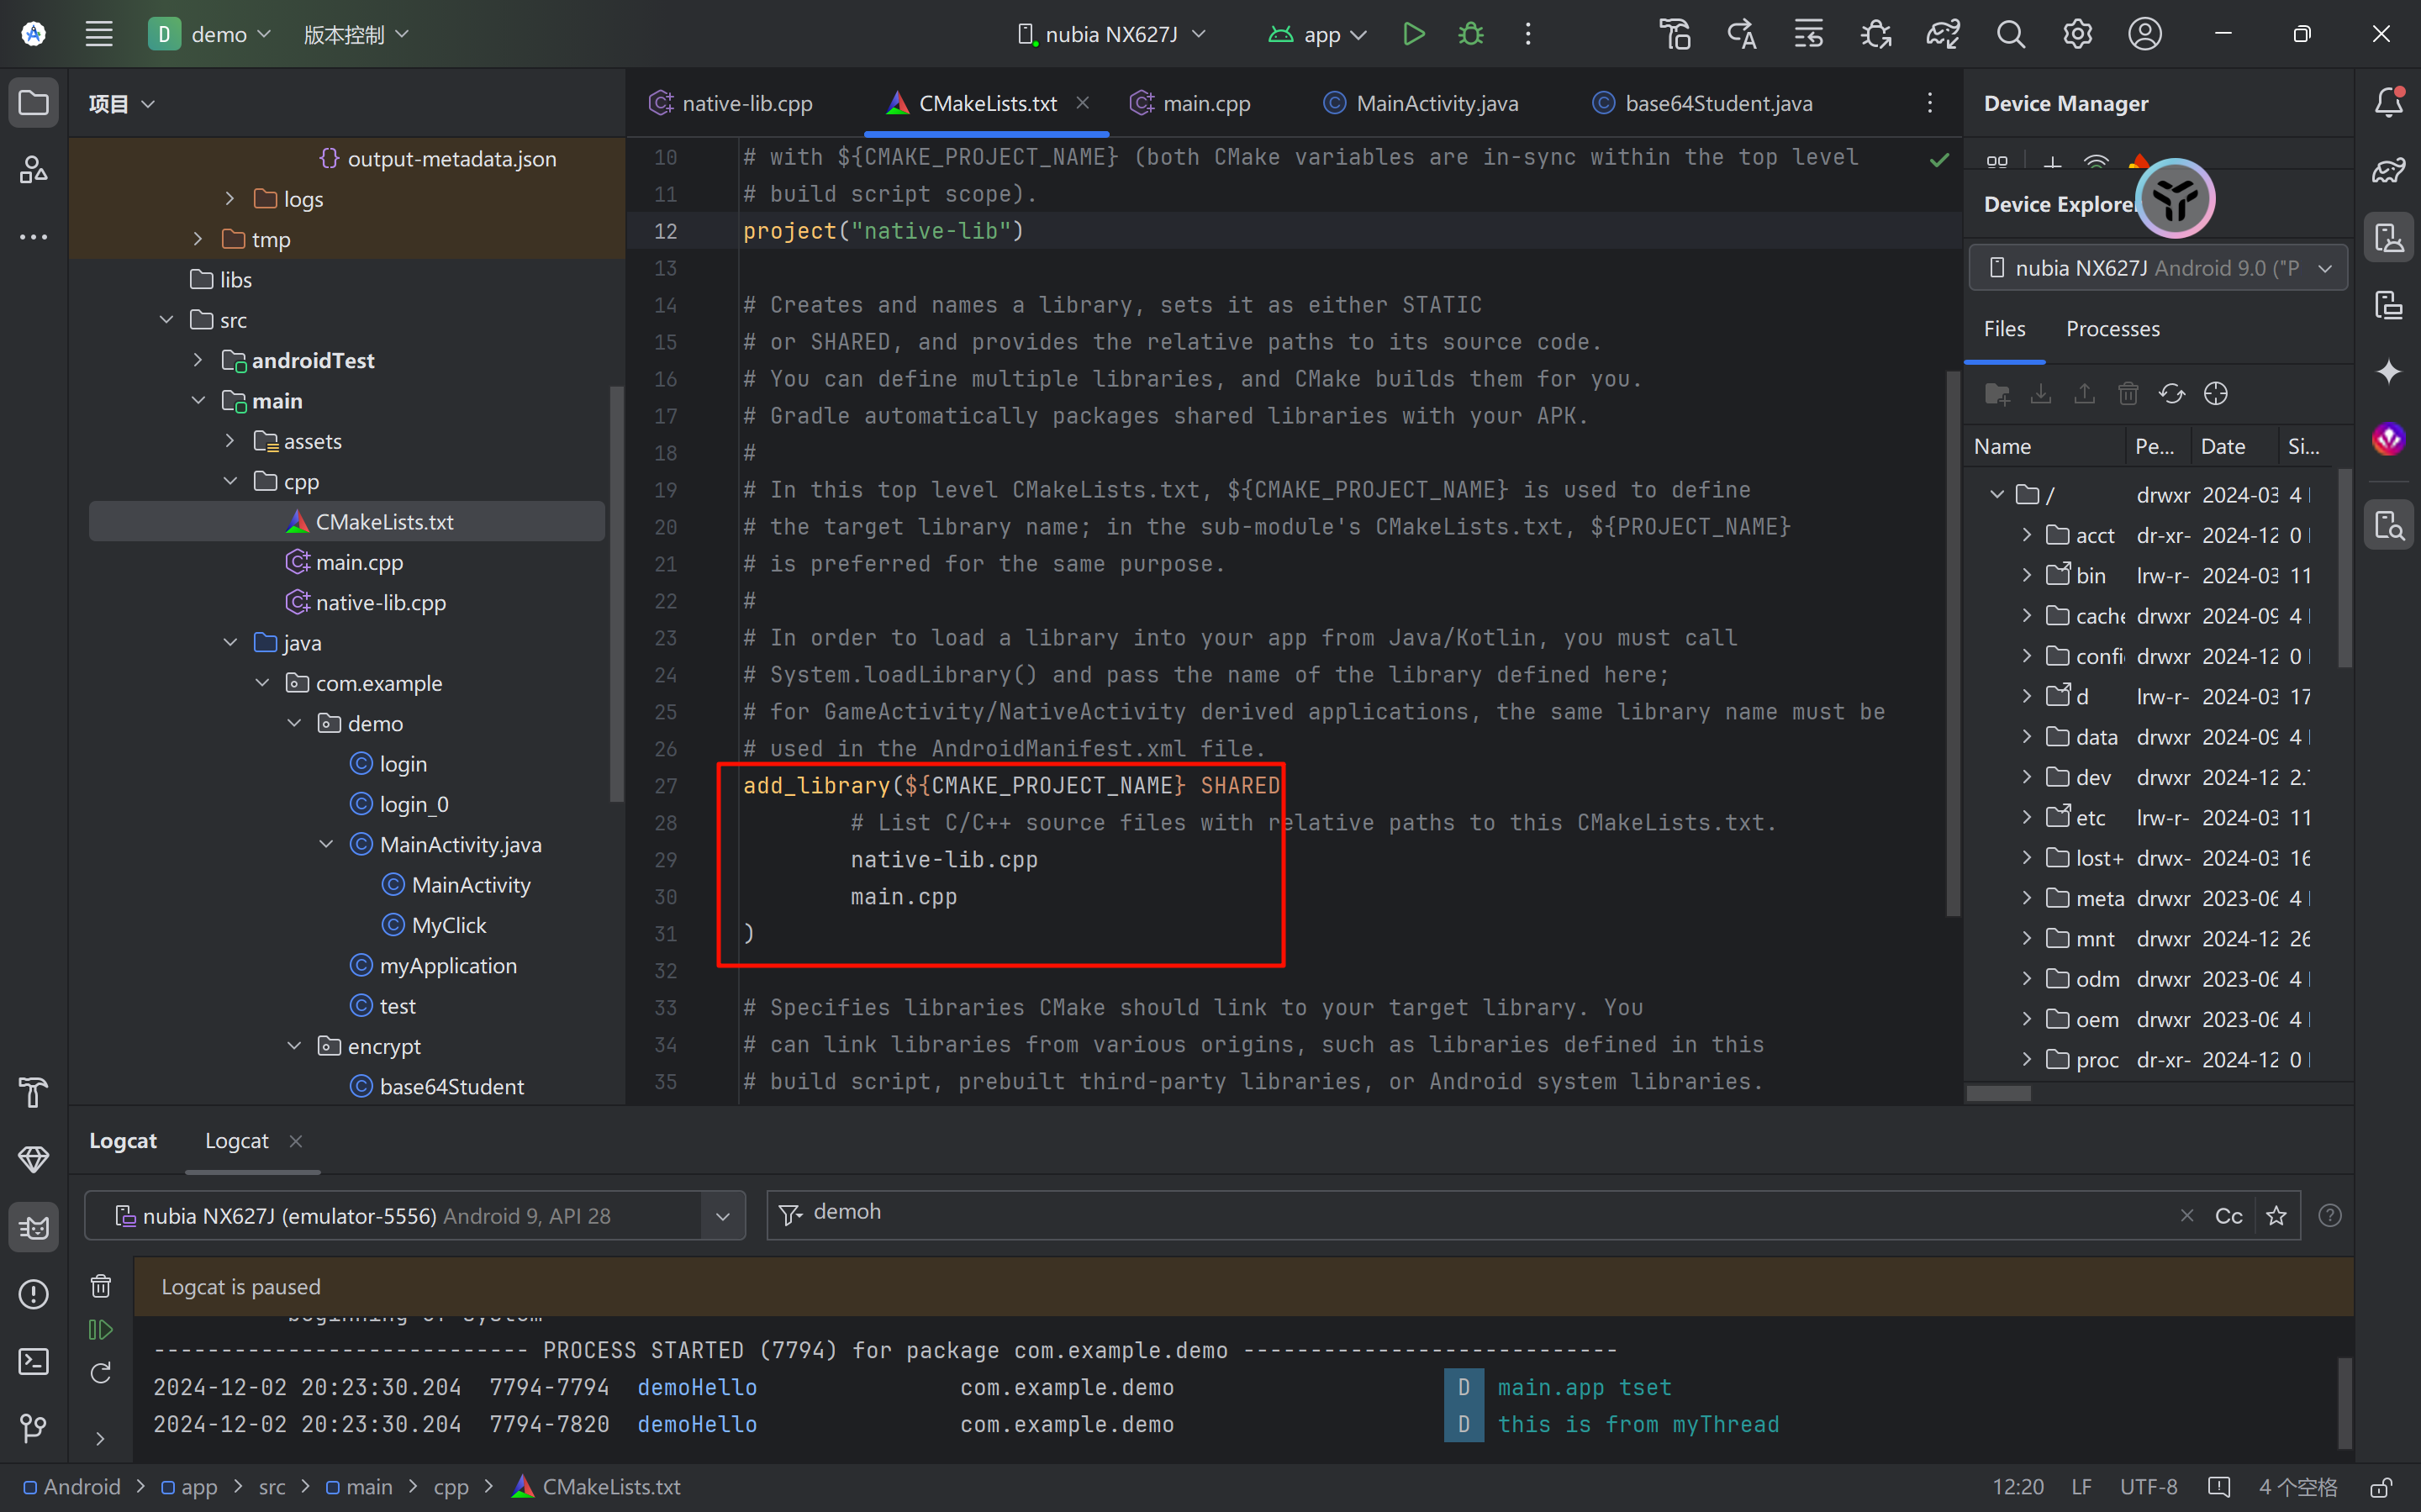
Task: Open the Terminal tool window icon
Action: [33, 1361]
